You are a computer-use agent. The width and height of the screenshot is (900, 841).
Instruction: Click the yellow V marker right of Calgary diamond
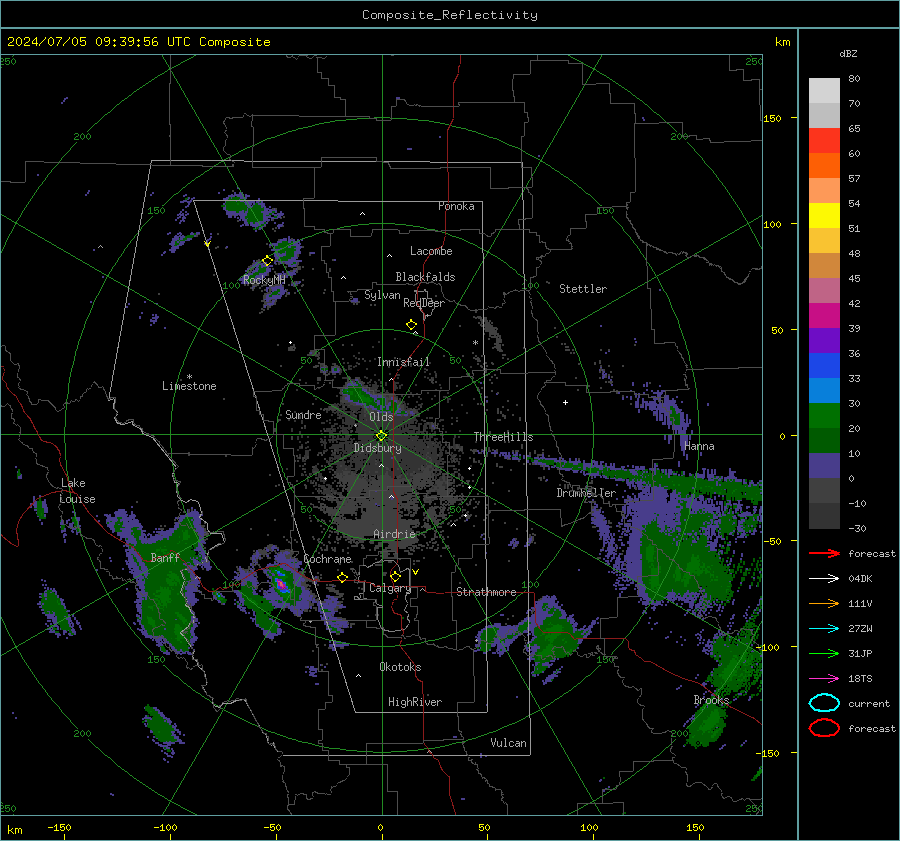click(x=415, y=572)
